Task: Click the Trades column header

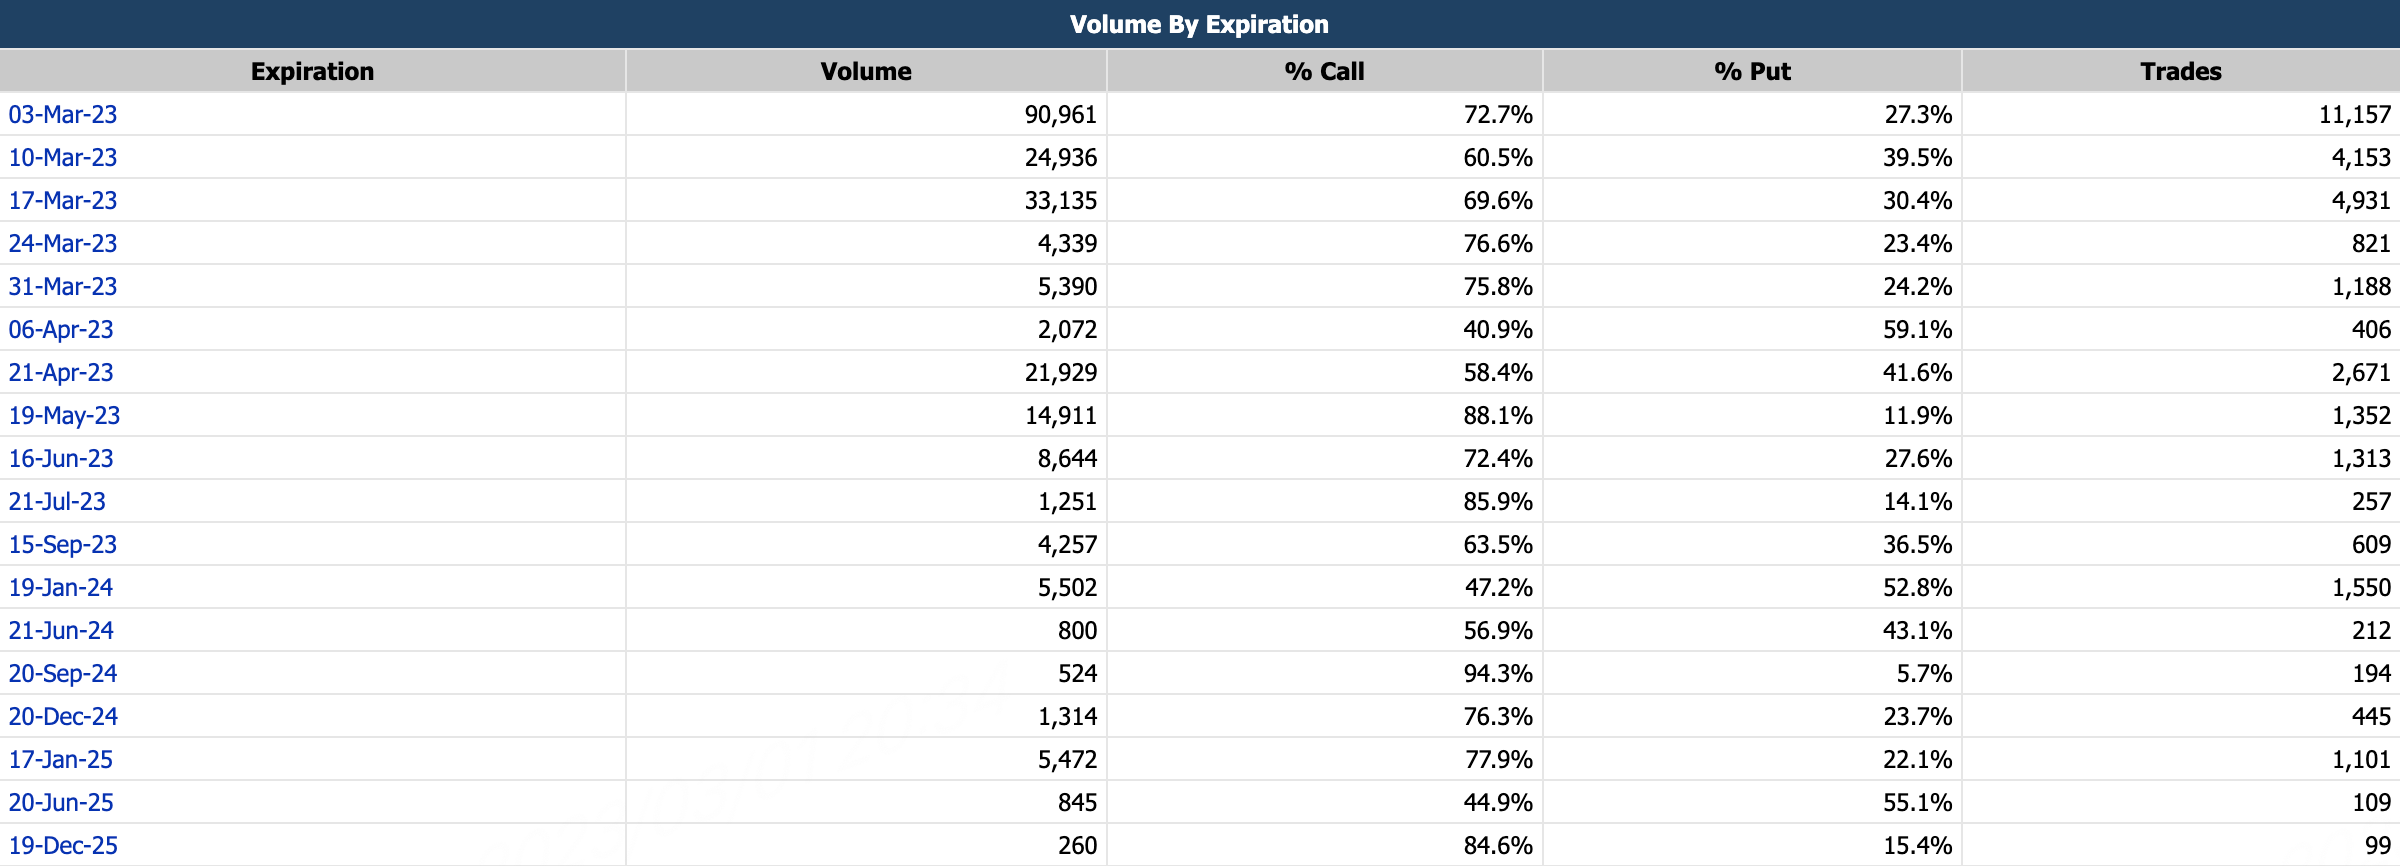Action: (2180, 72)
